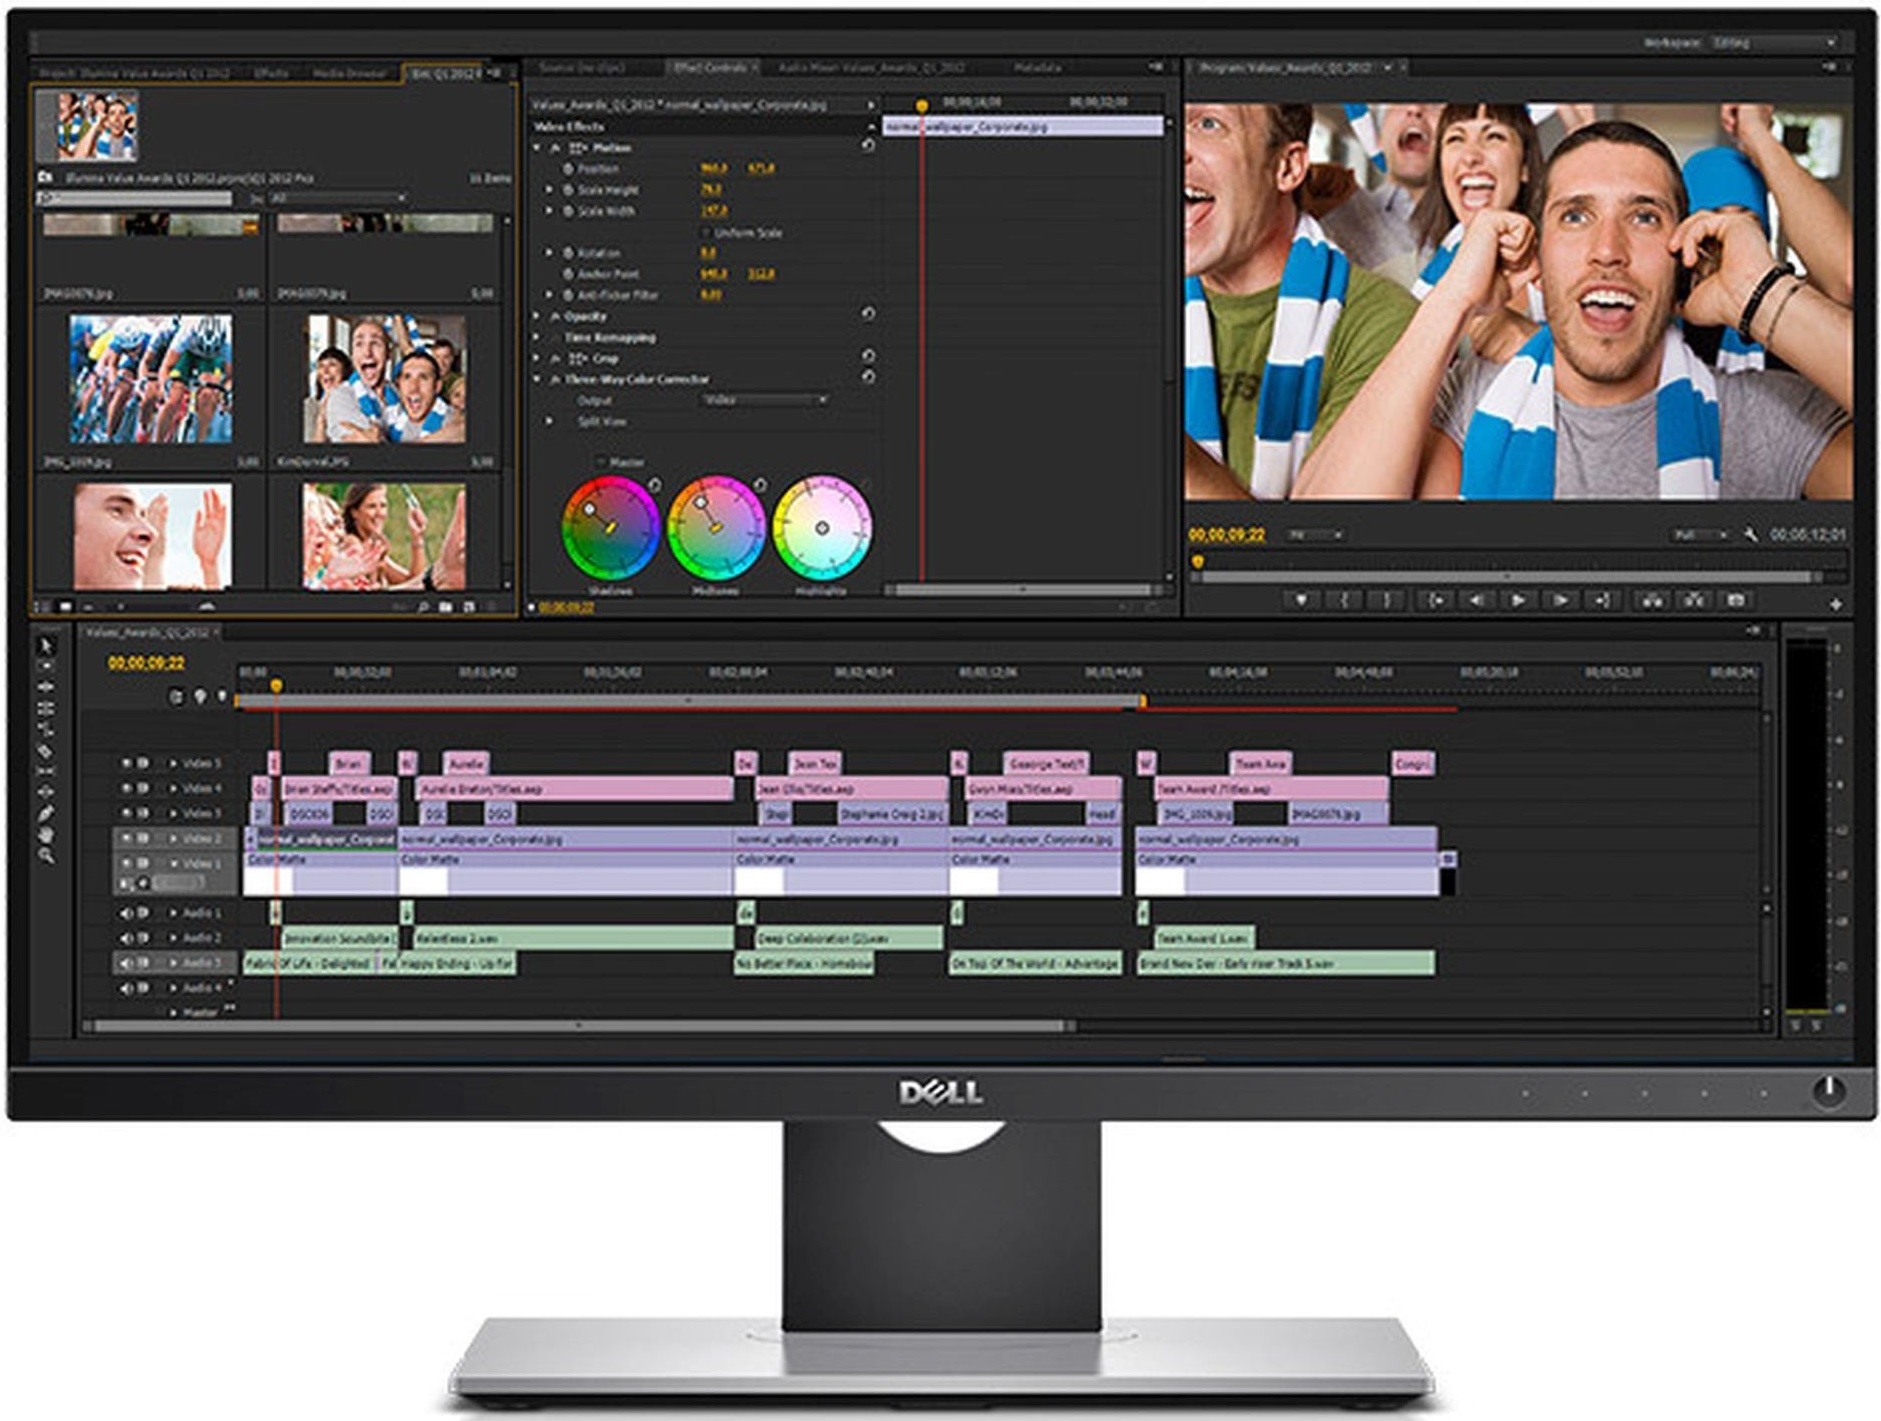Viewport: 1881px width, 1421px height.
Task: Select the cyclists race thumbnail
Action: [151, 379]
